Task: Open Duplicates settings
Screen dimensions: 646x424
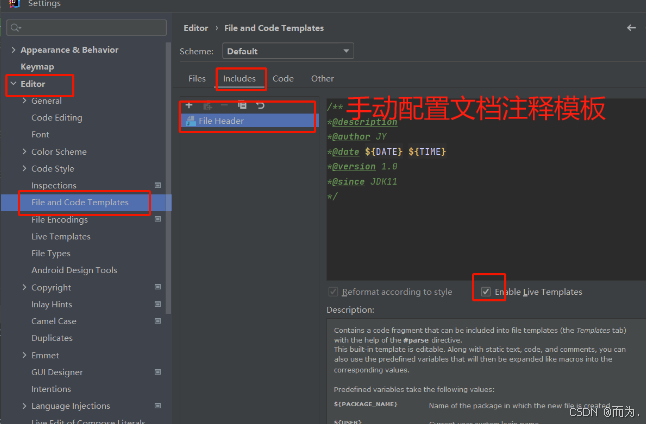Action: (x=52, y=338)
